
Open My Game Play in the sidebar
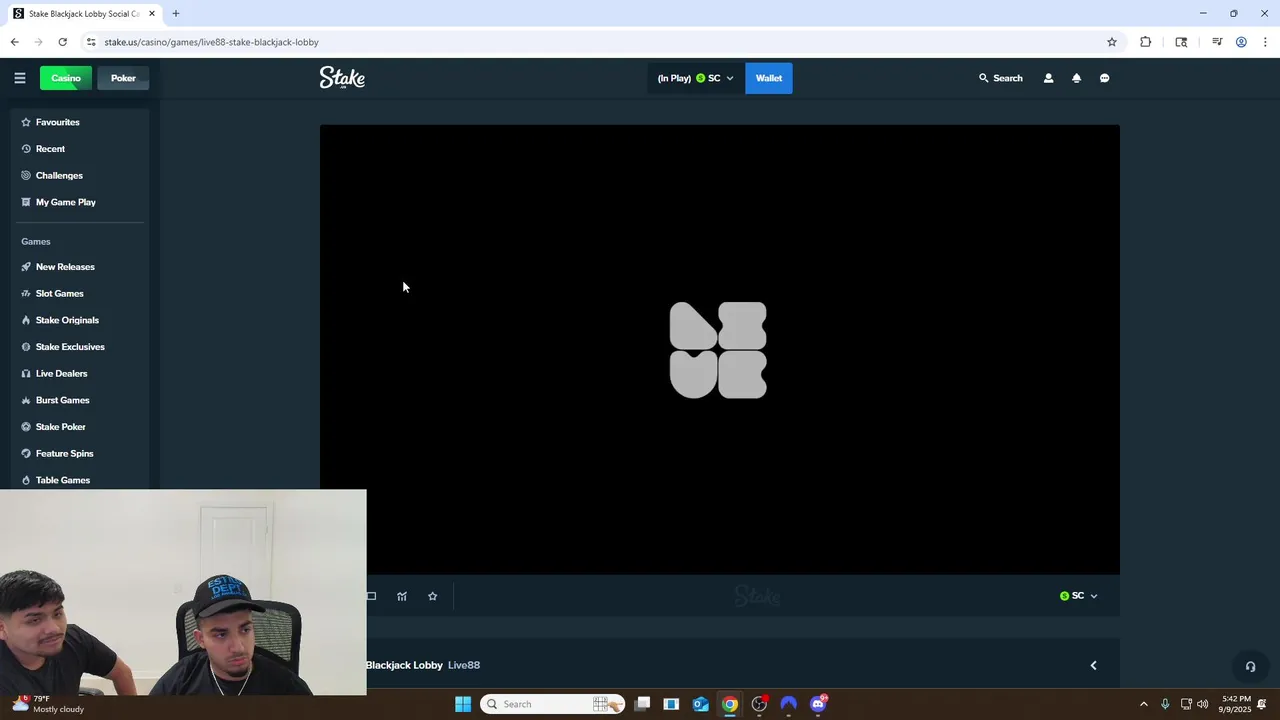coord(80,202)
